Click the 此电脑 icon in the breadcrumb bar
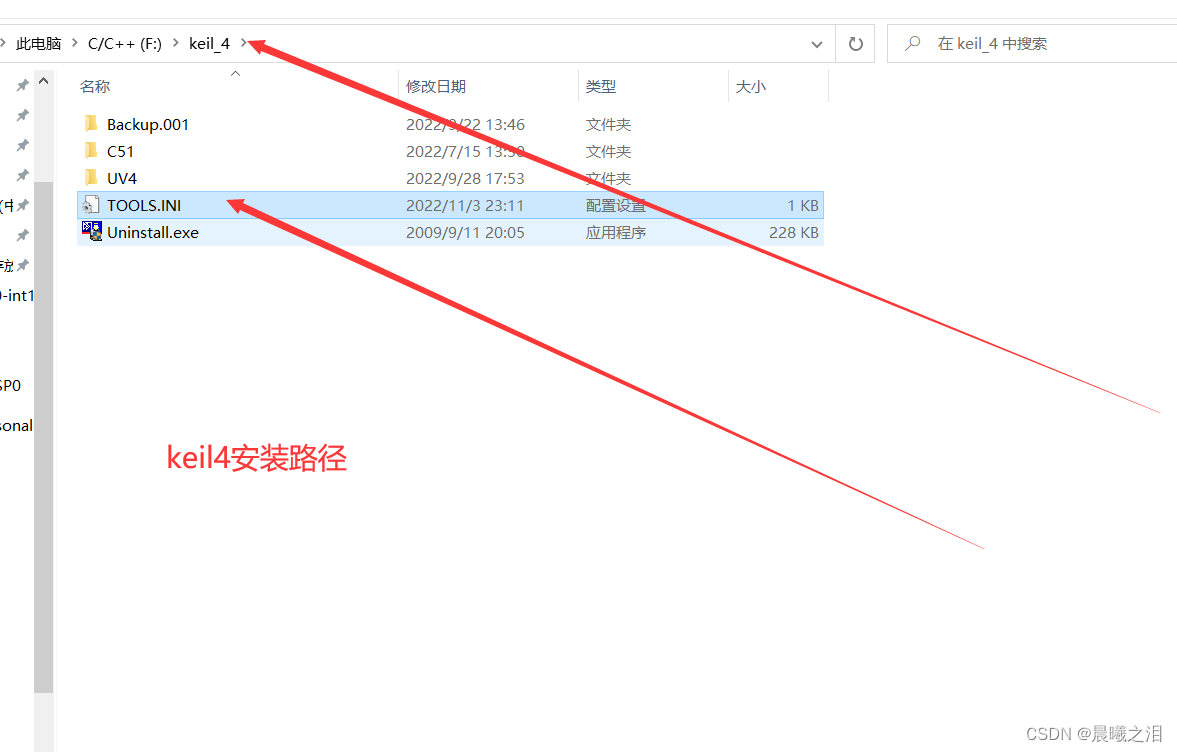 point(38,43)
